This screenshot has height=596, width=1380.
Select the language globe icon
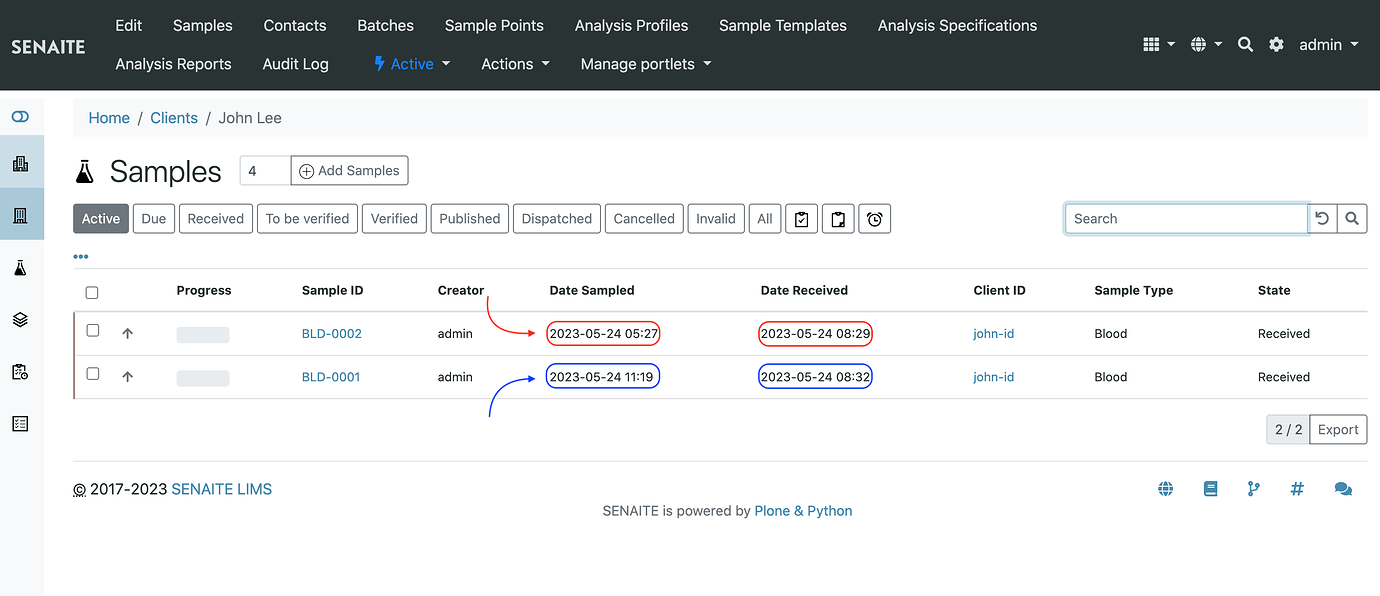pos(1200,44)
